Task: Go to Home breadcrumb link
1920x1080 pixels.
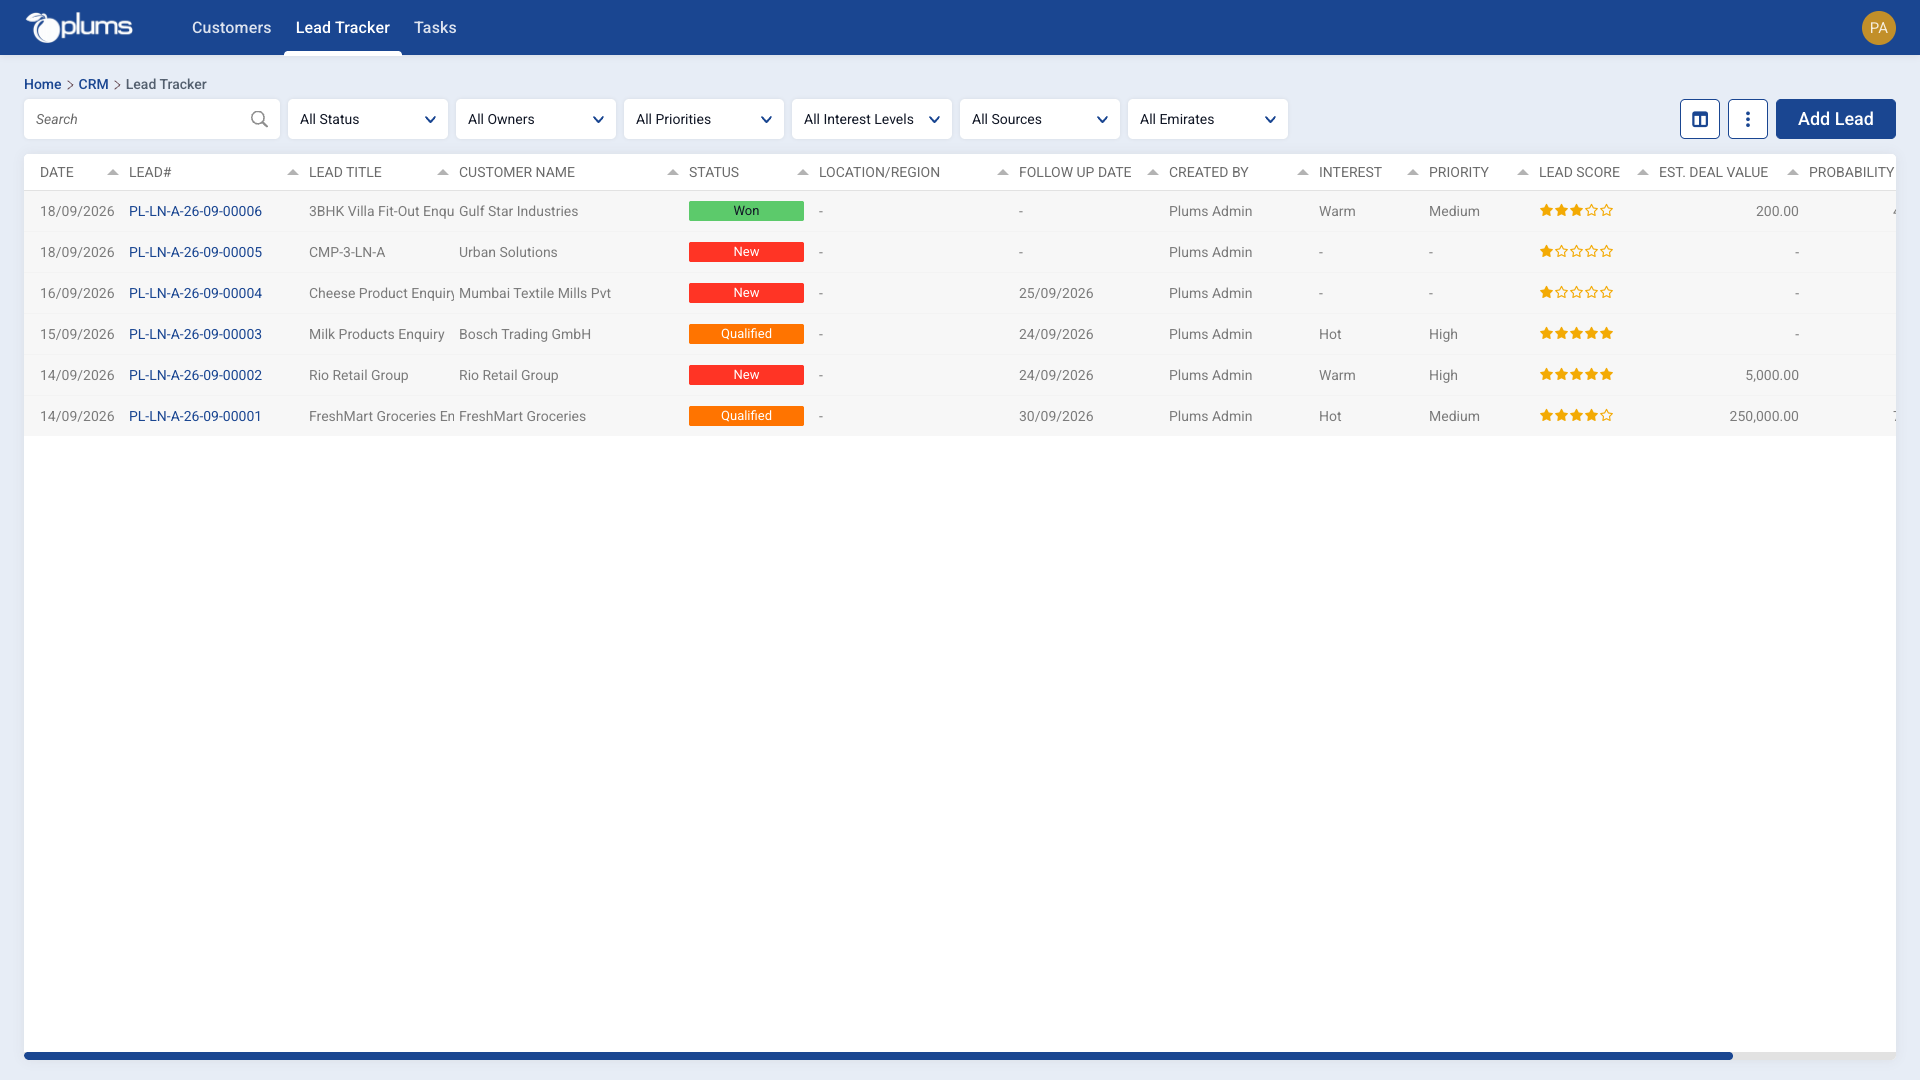Action: [42, 84]
